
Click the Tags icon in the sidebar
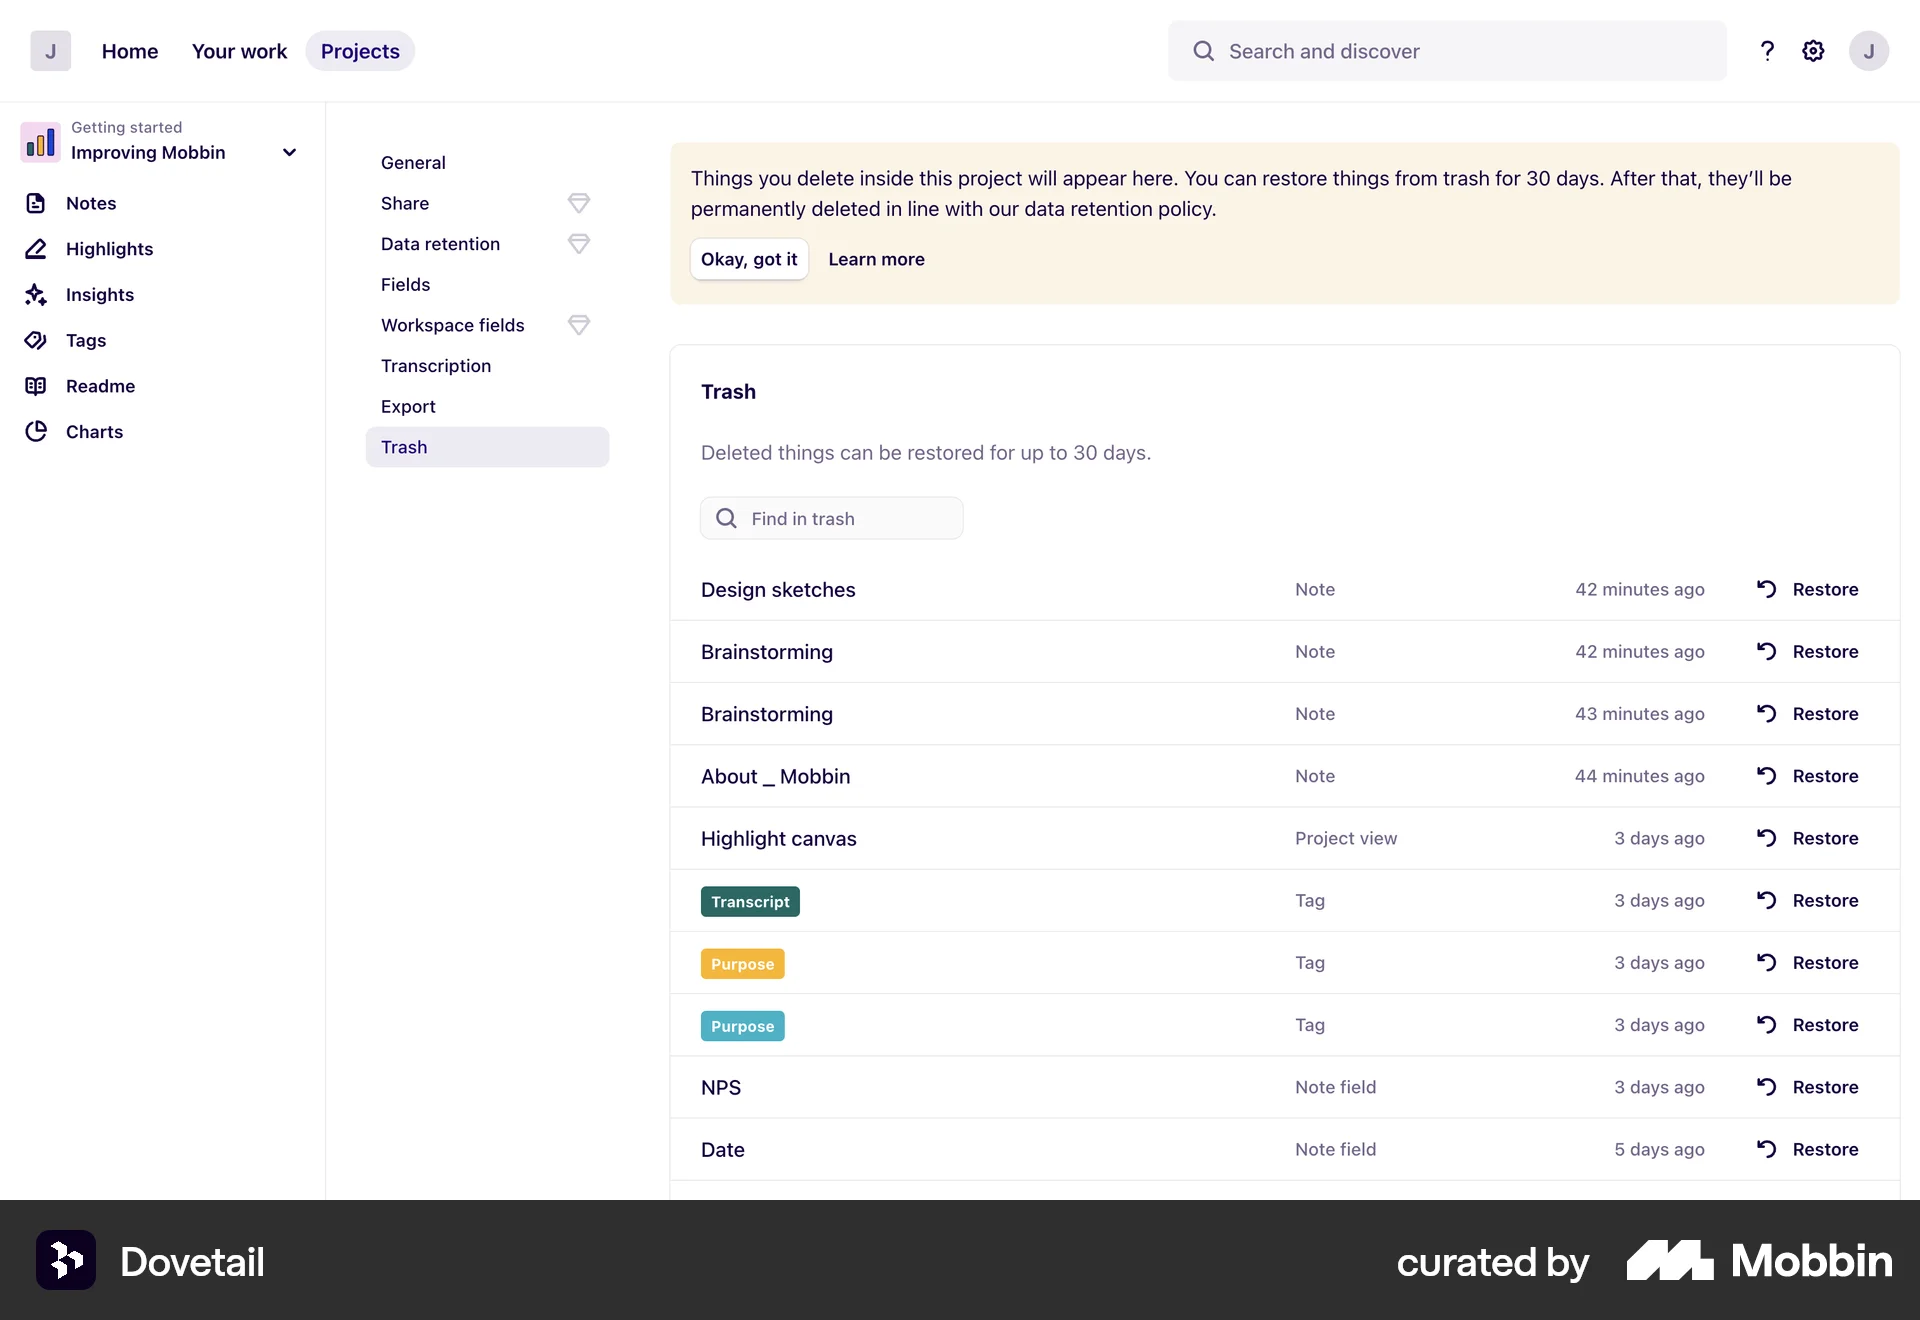(x=36, y=340)
